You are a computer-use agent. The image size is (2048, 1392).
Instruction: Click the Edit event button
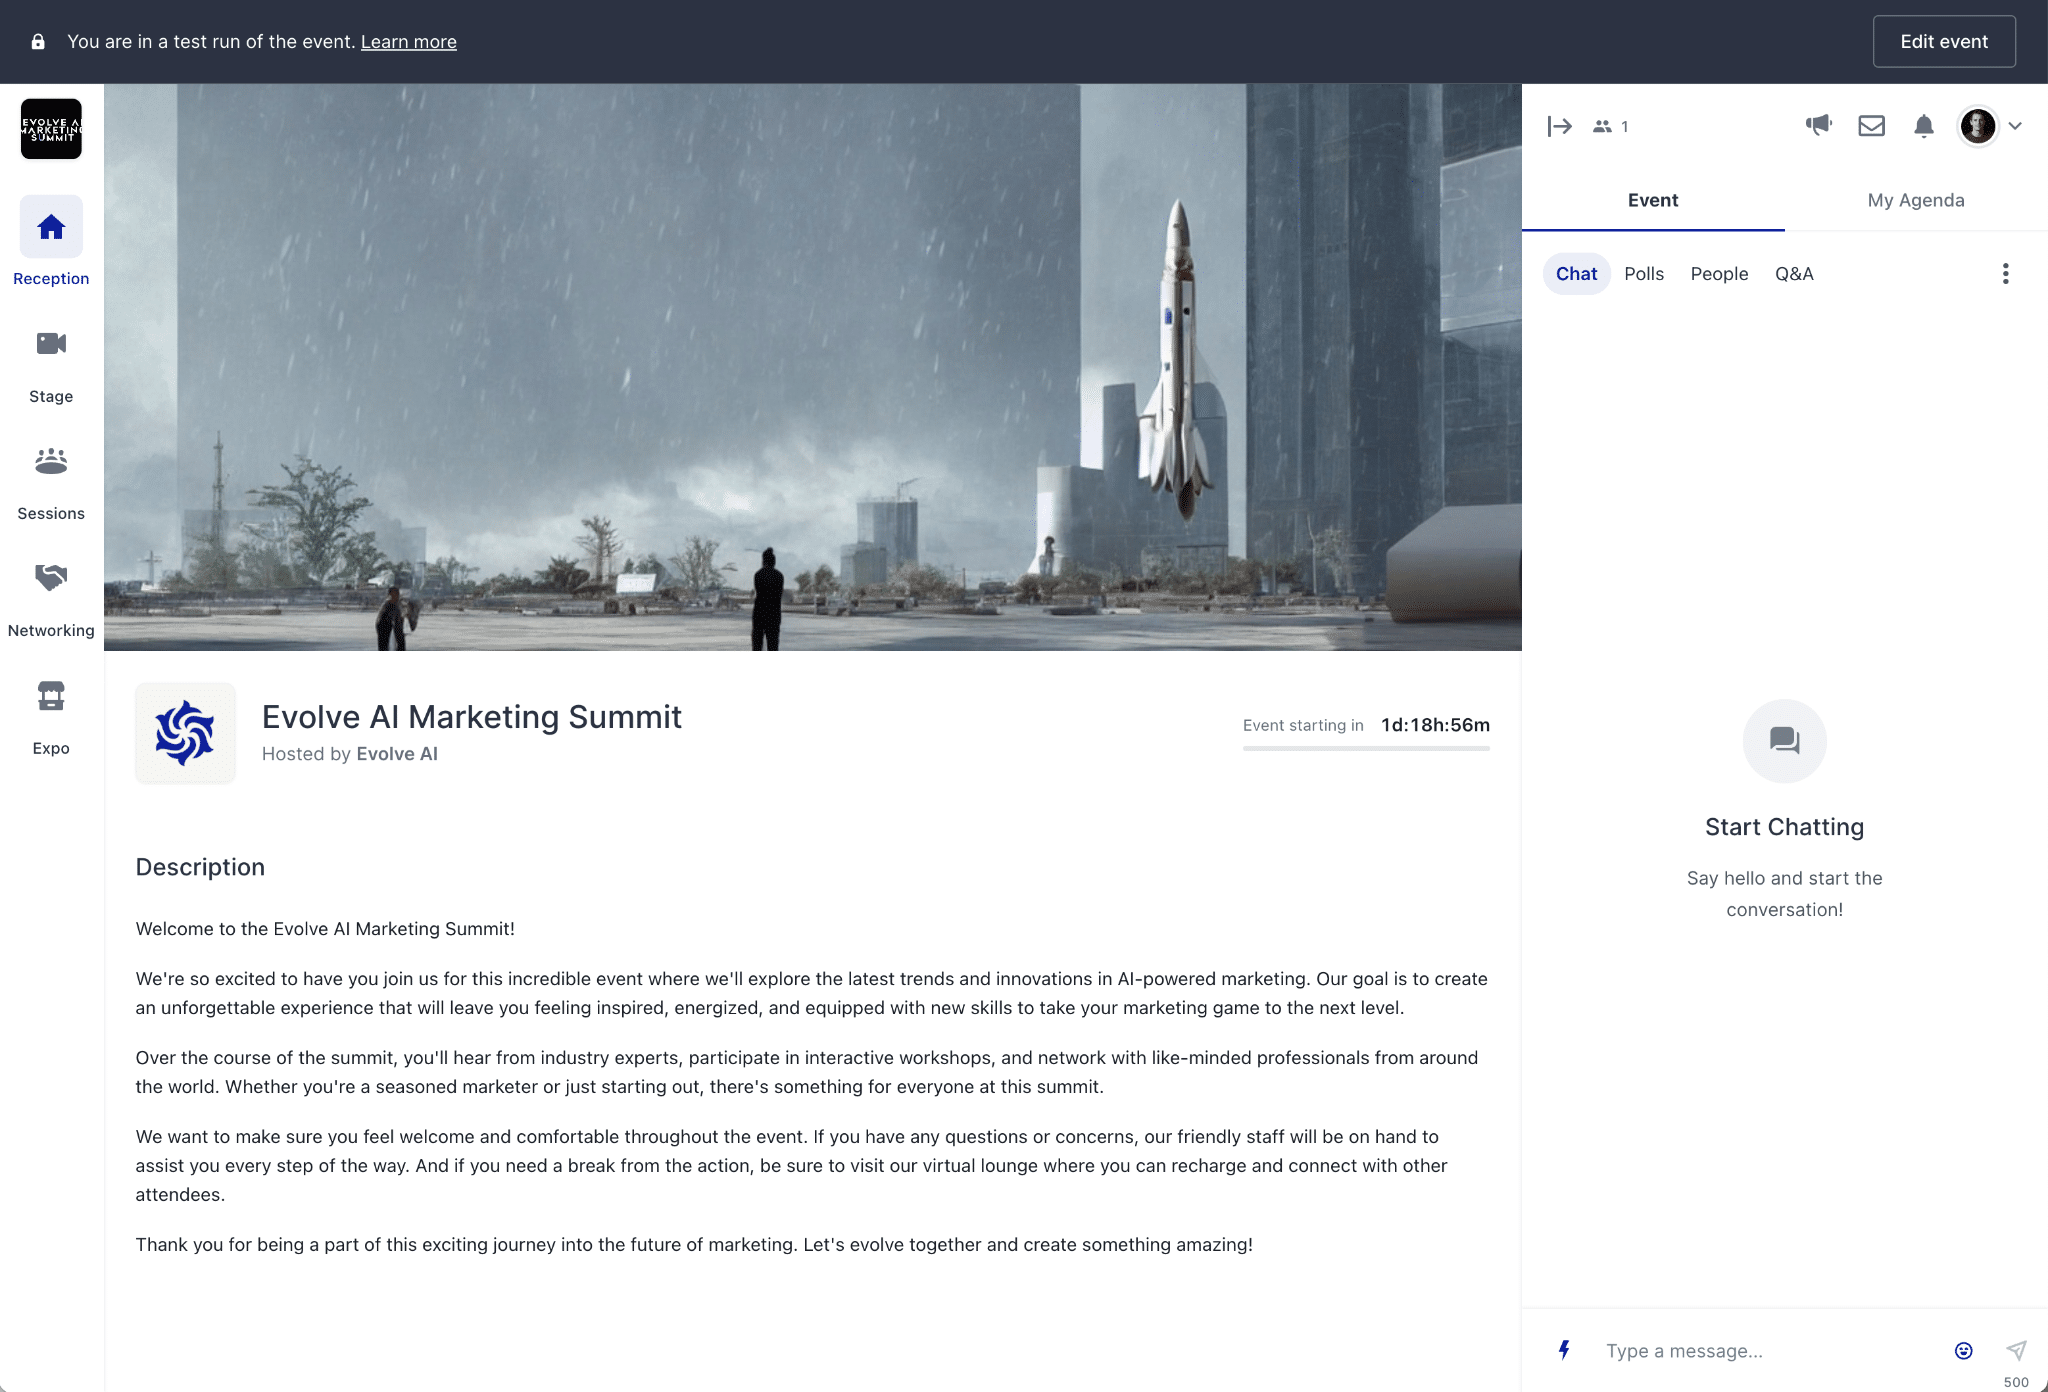coord(1943,42)
